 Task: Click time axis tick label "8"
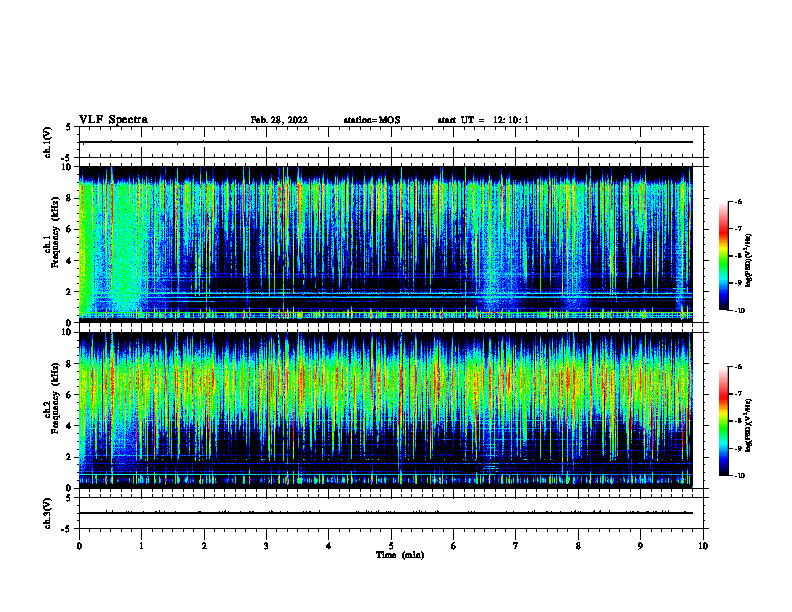(578, 546)
